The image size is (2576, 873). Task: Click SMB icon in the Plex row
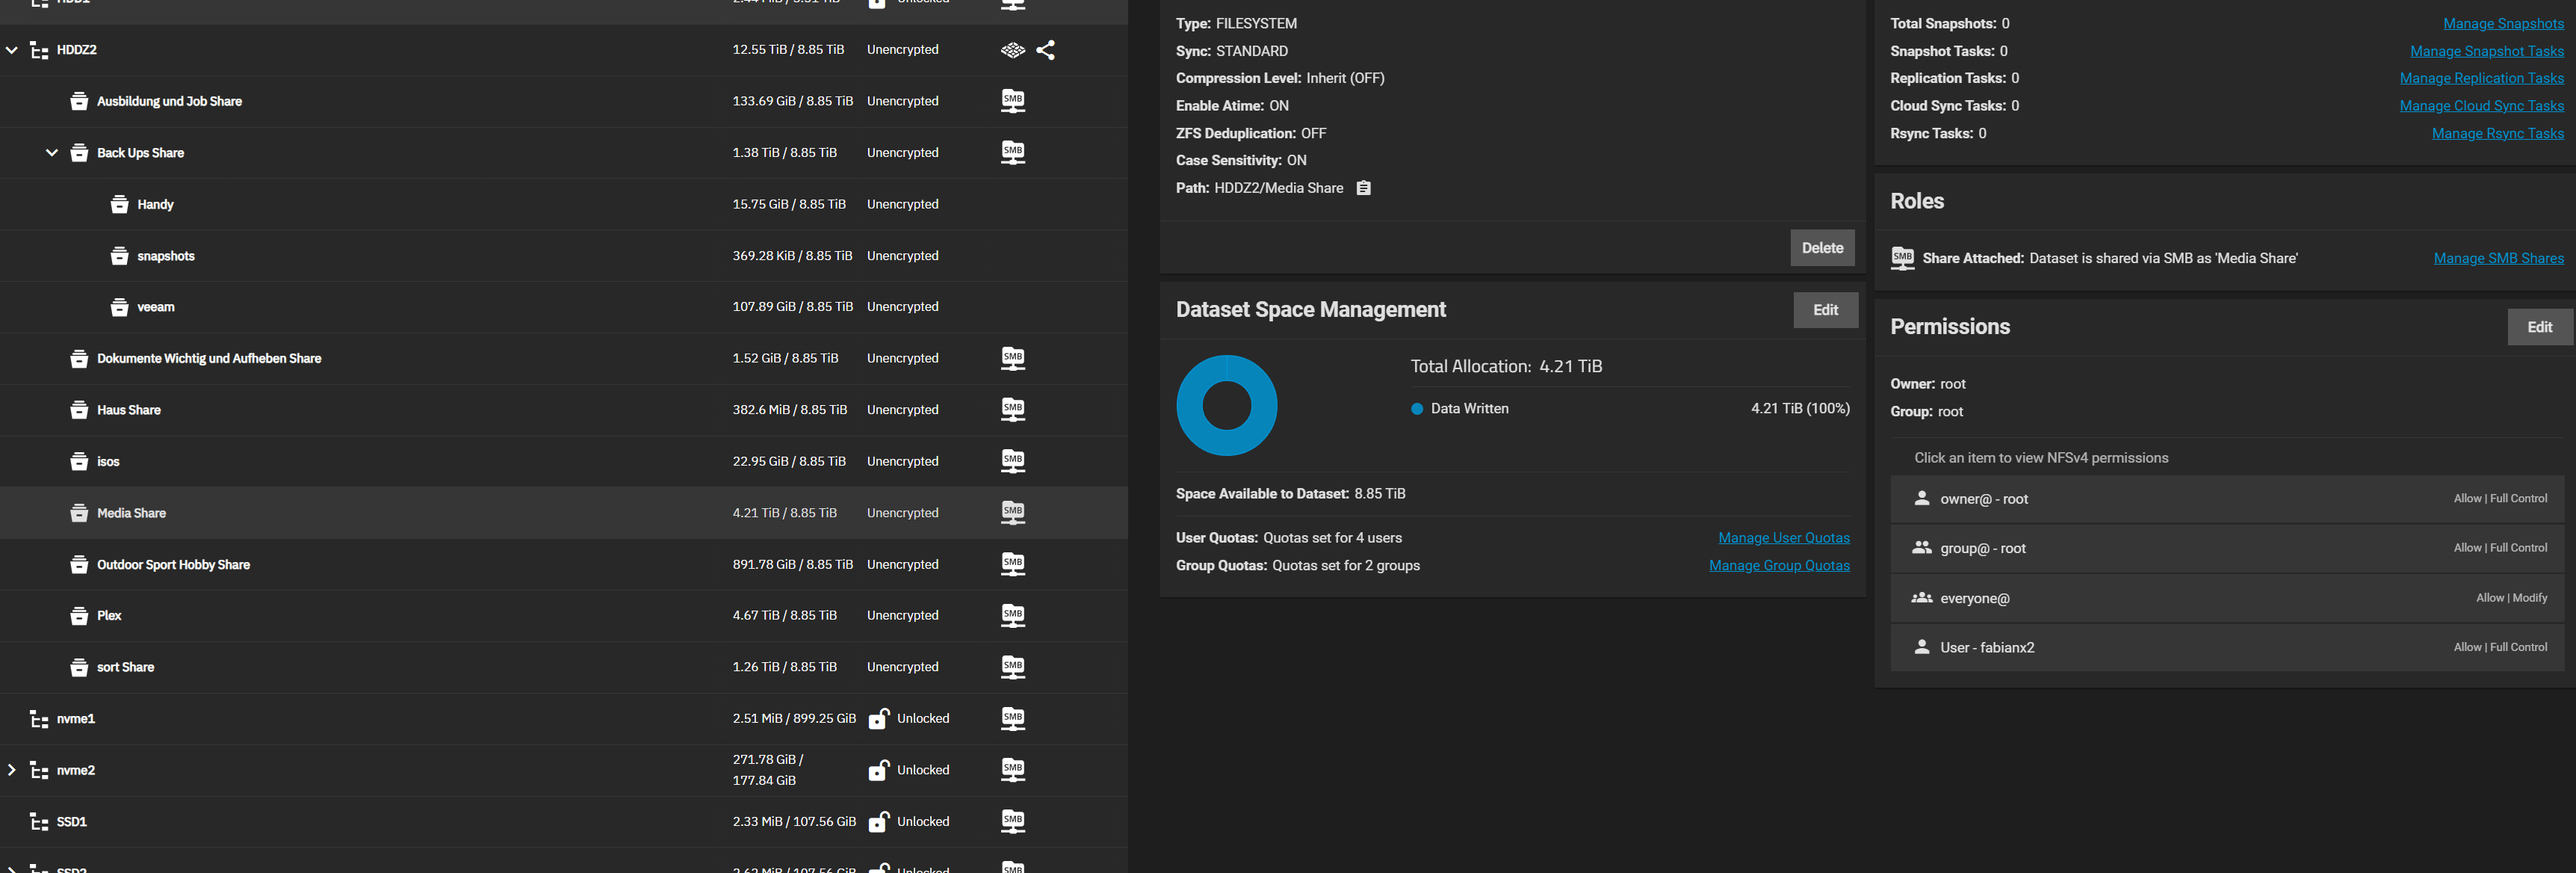click(1013, 616)
